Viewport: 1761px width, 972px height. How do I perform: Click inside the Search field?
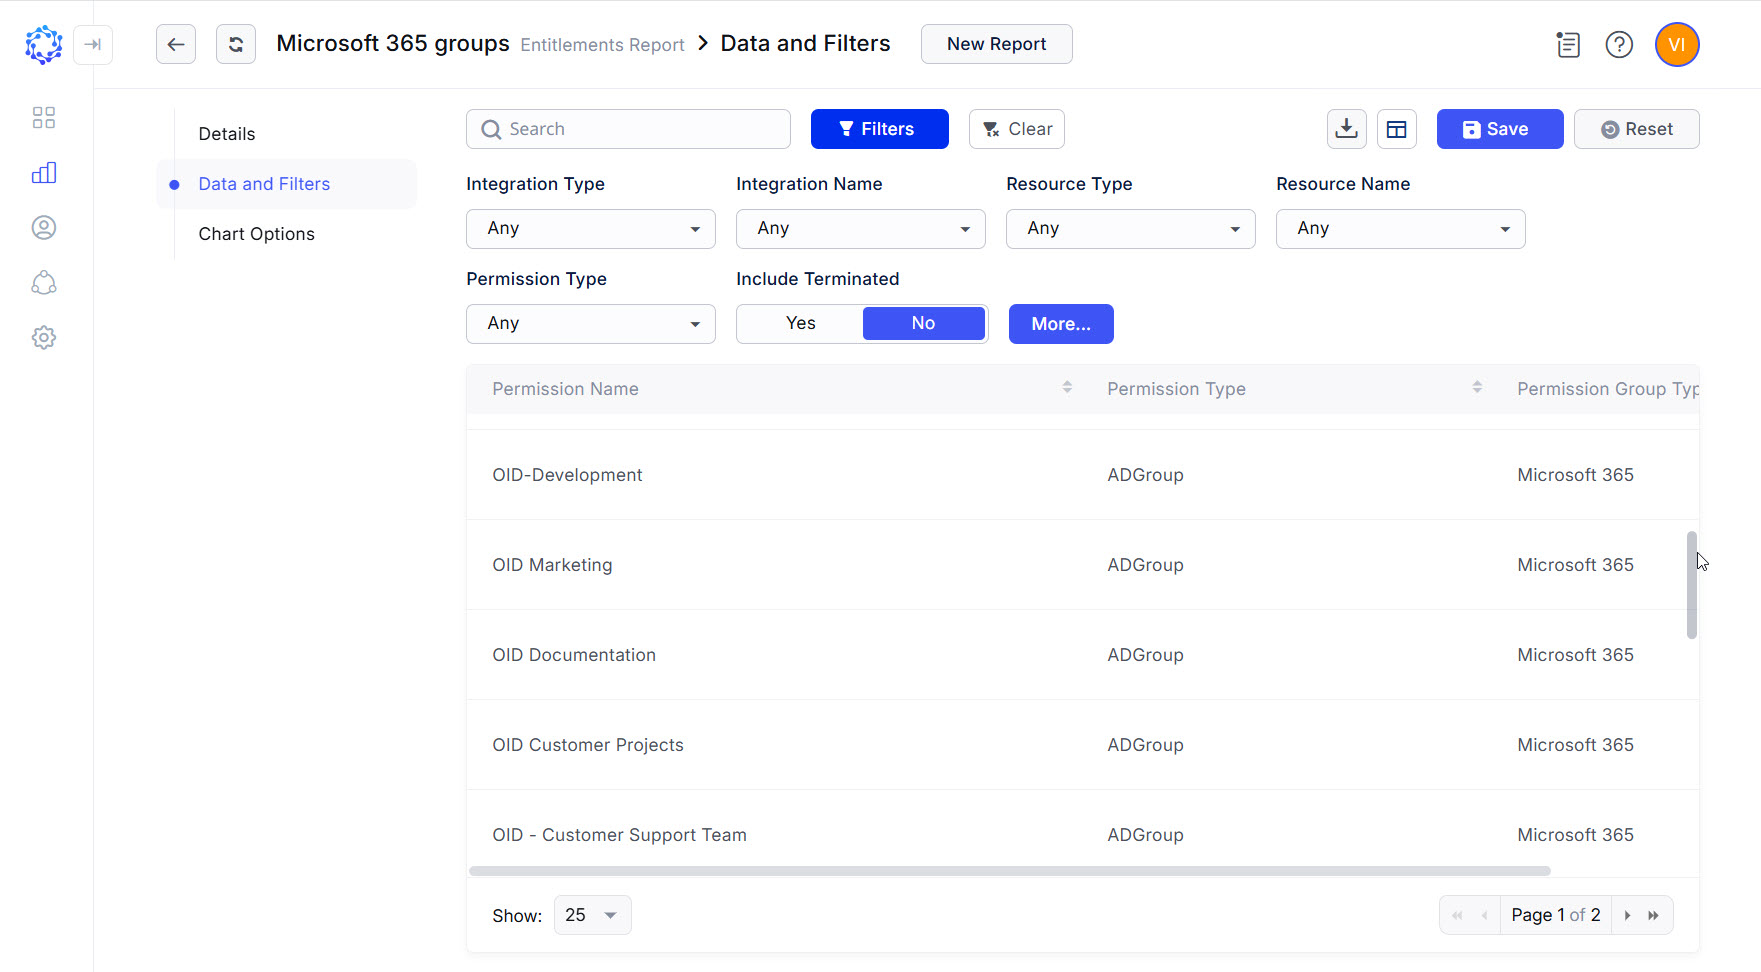[628, 128]
